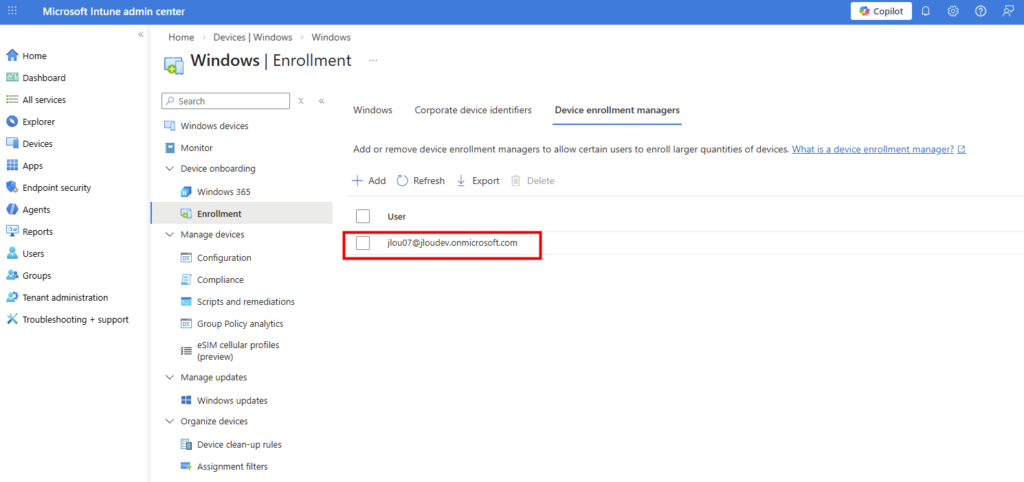This screenshot has height=482, width=1024.
Task: Open the feedback person icon
Action: tap(1007, 11)
